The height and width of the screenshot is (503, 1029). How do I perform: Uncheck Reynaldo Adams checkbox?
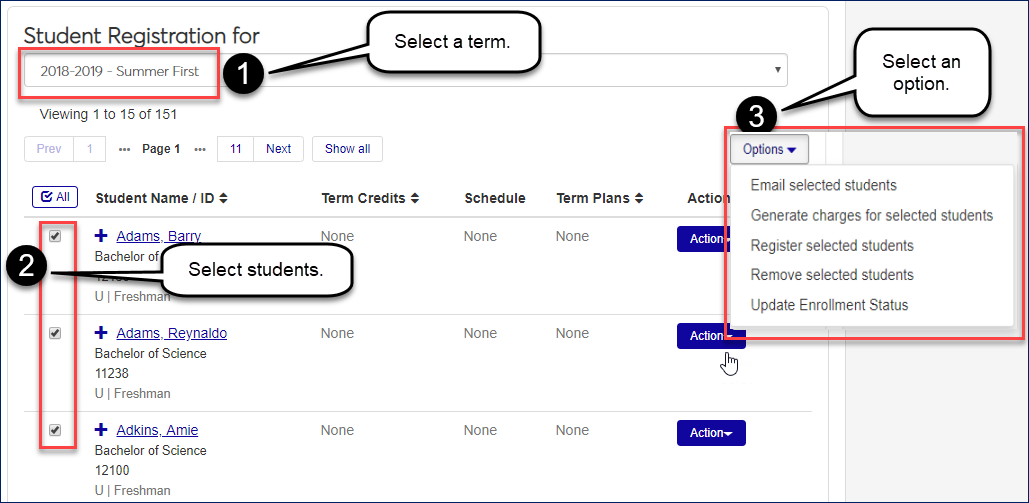pyautogui.click(x=56, y=334)
